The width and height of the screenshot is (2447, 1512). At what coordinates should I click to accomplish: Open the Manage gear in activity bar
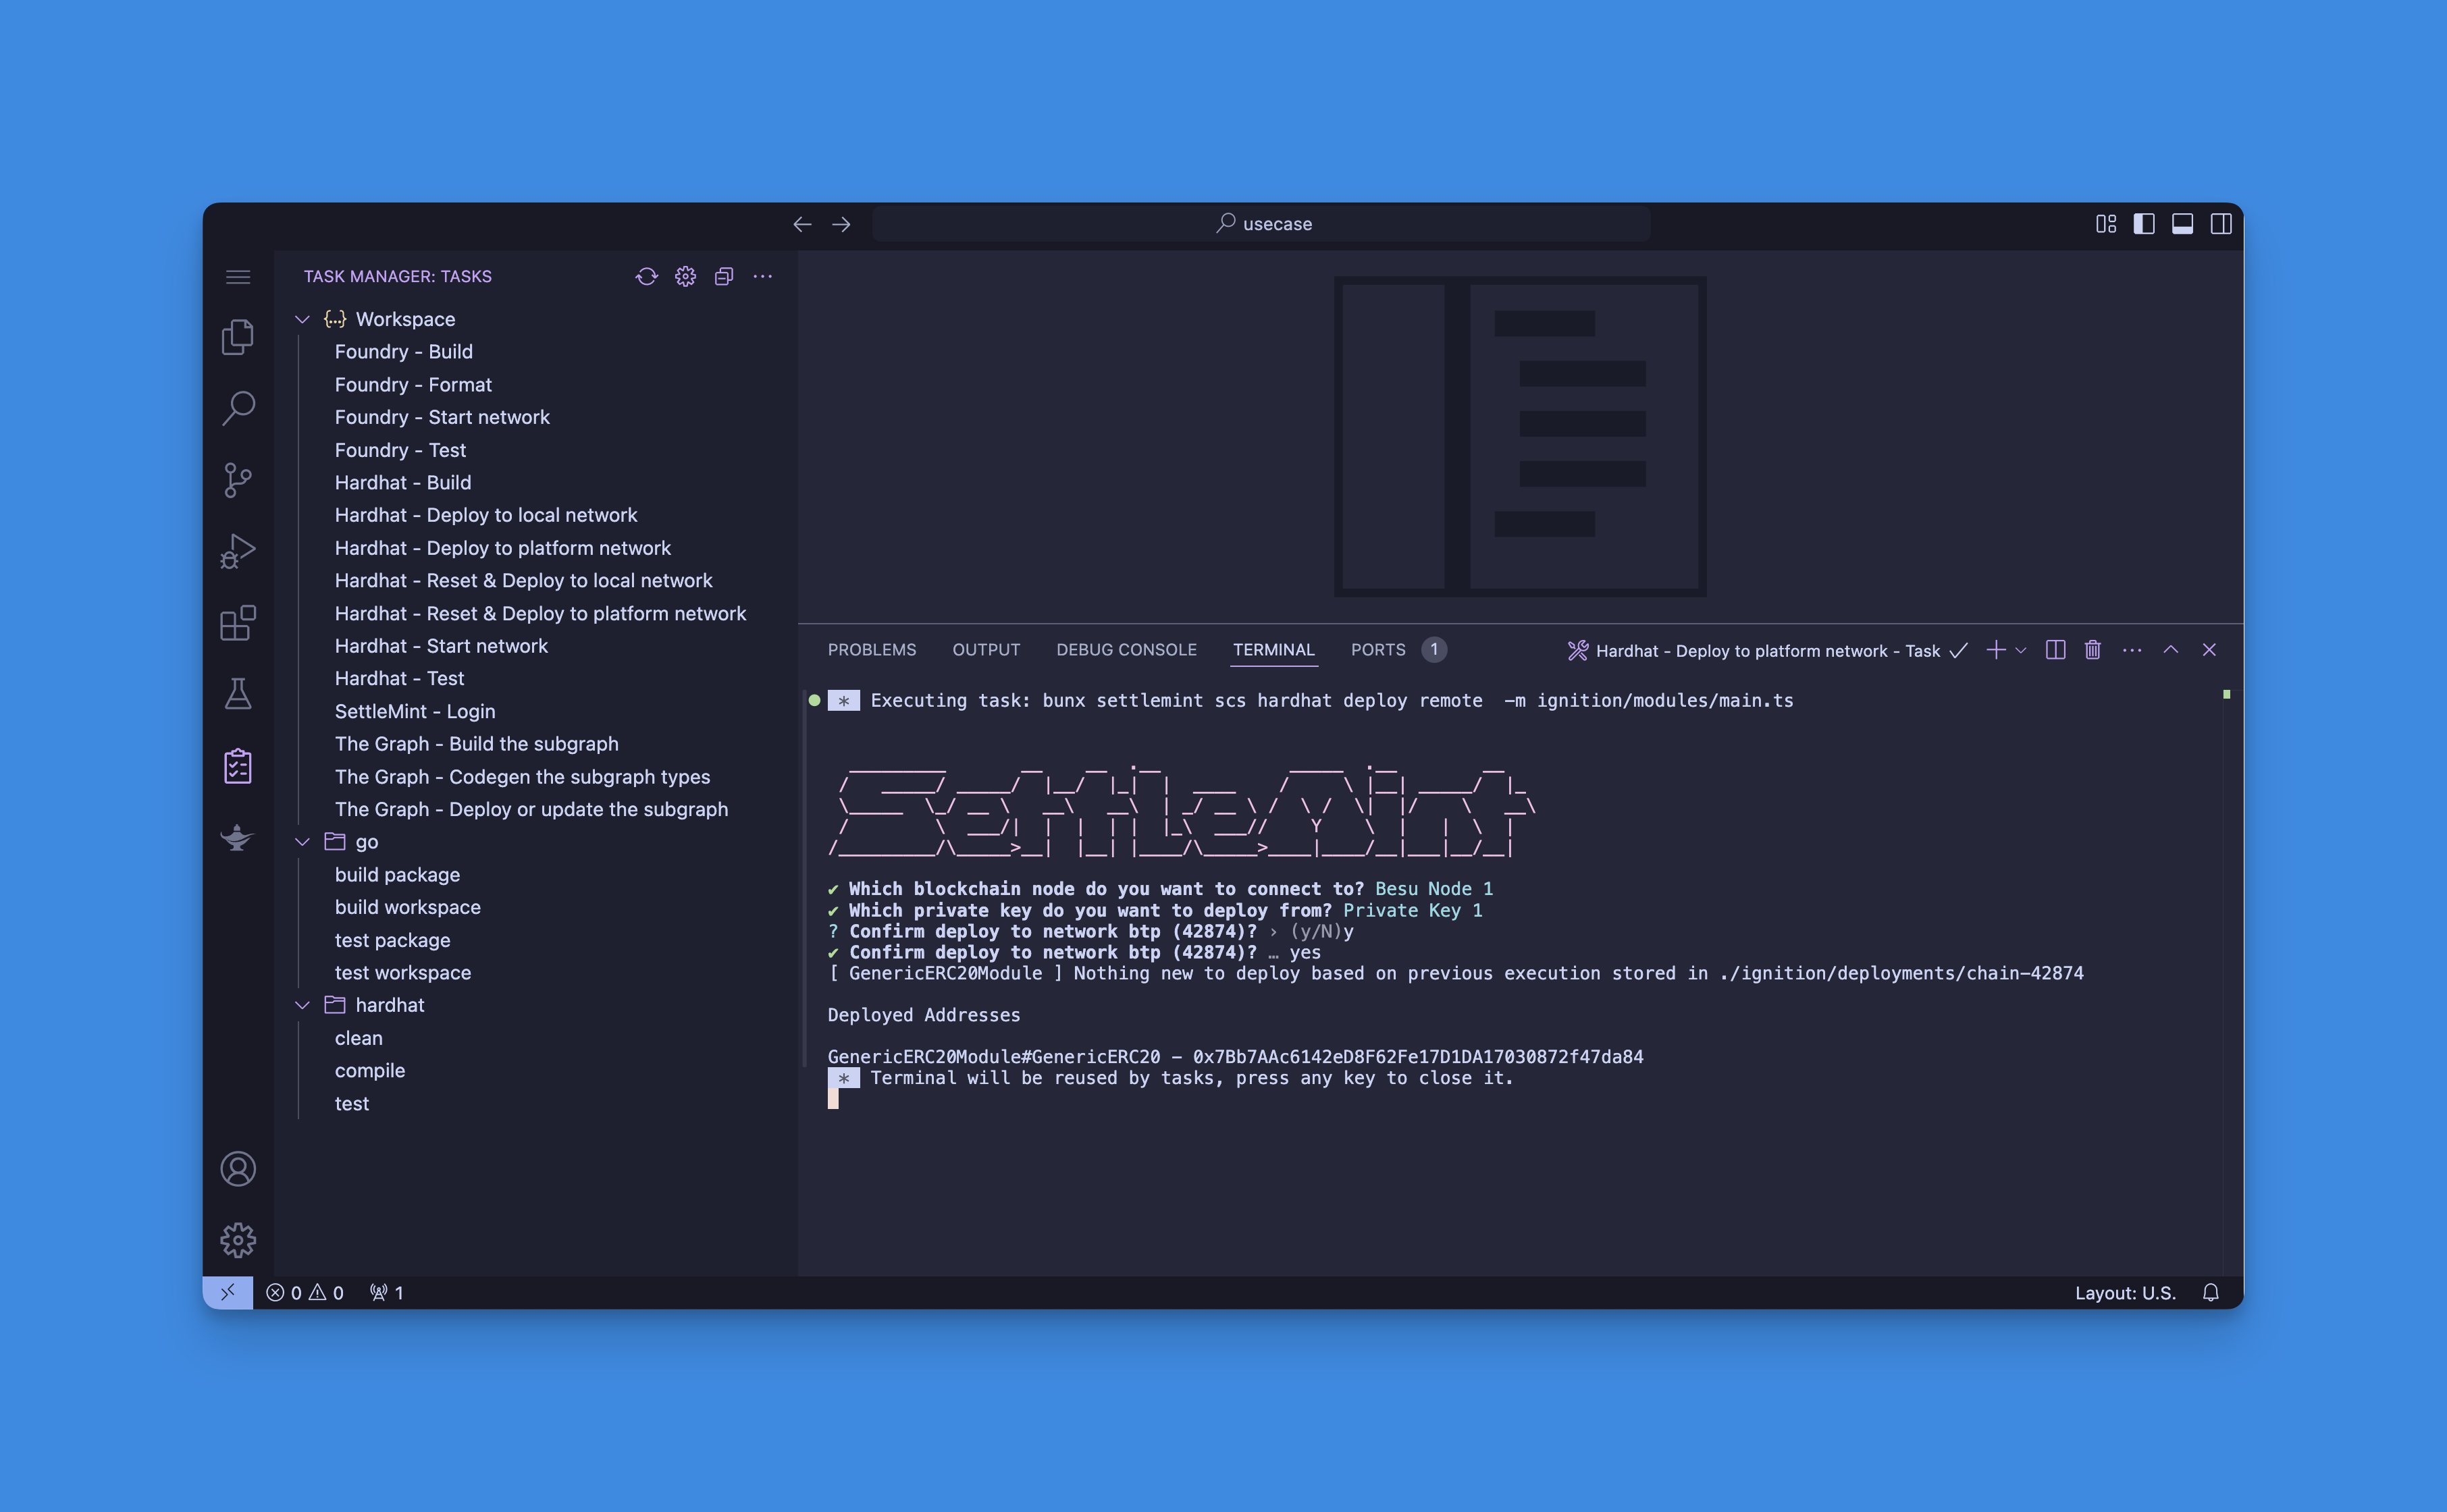coord(238,1240)
